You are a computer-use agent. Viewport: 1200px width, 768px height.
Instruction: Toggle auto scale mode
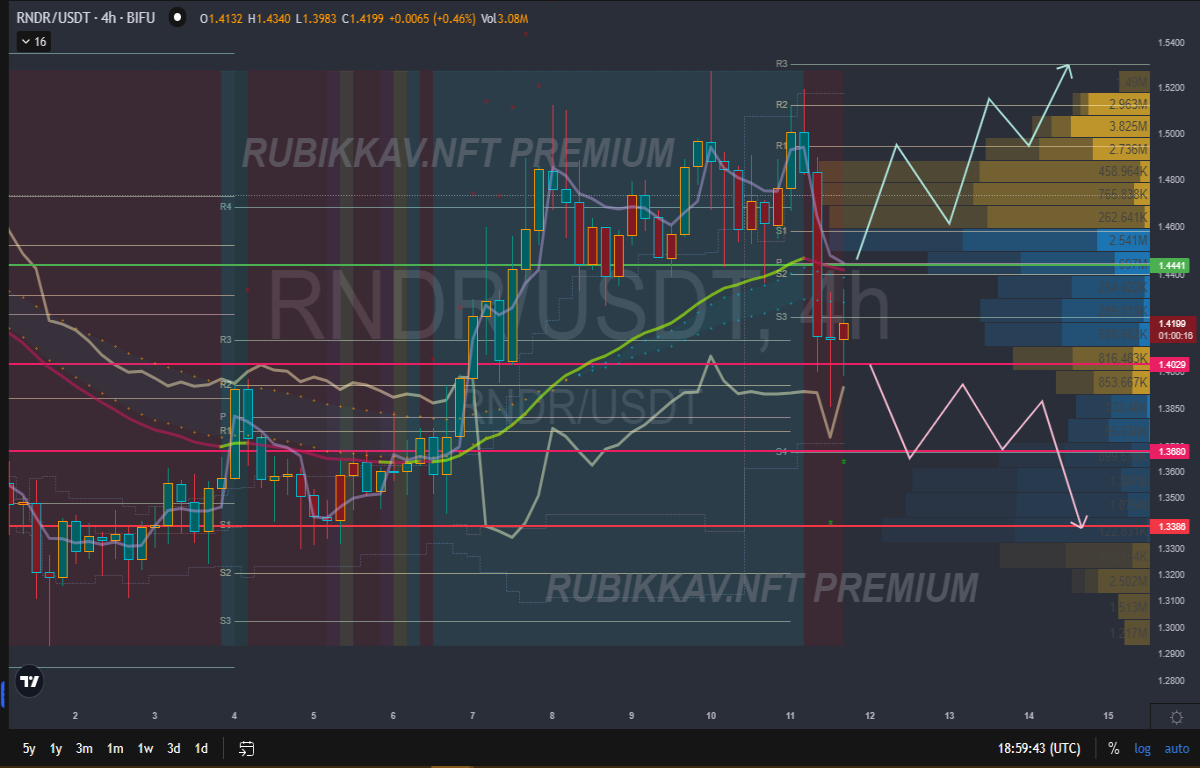click(x=1176, y=748)
